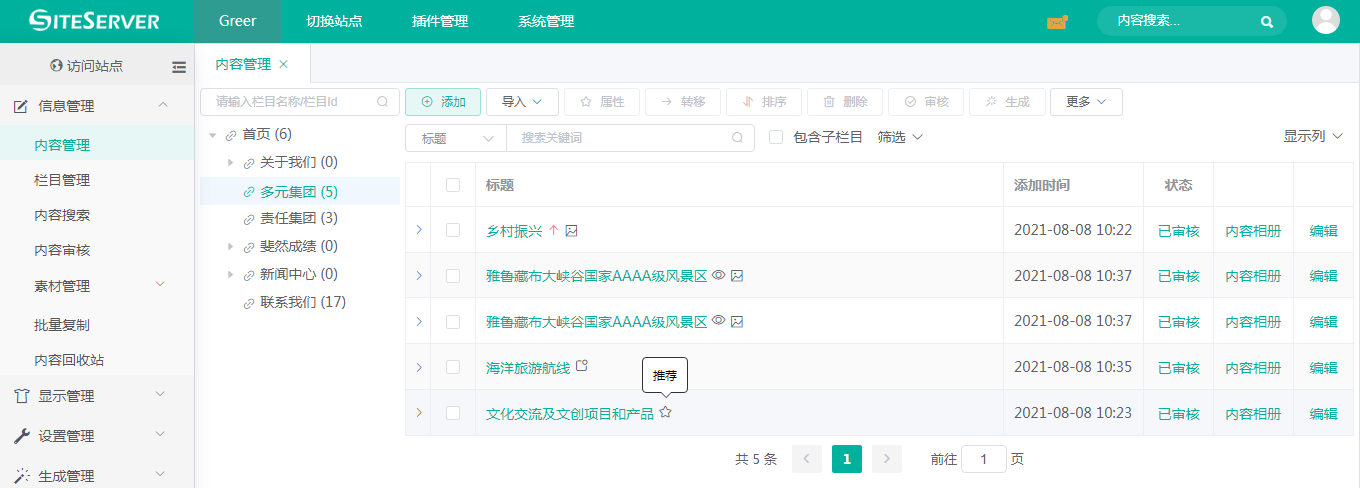This screenshot has width=1360, height=488.
Task: Click the notification mail icon in header
Action: [x=1057, y=21]
